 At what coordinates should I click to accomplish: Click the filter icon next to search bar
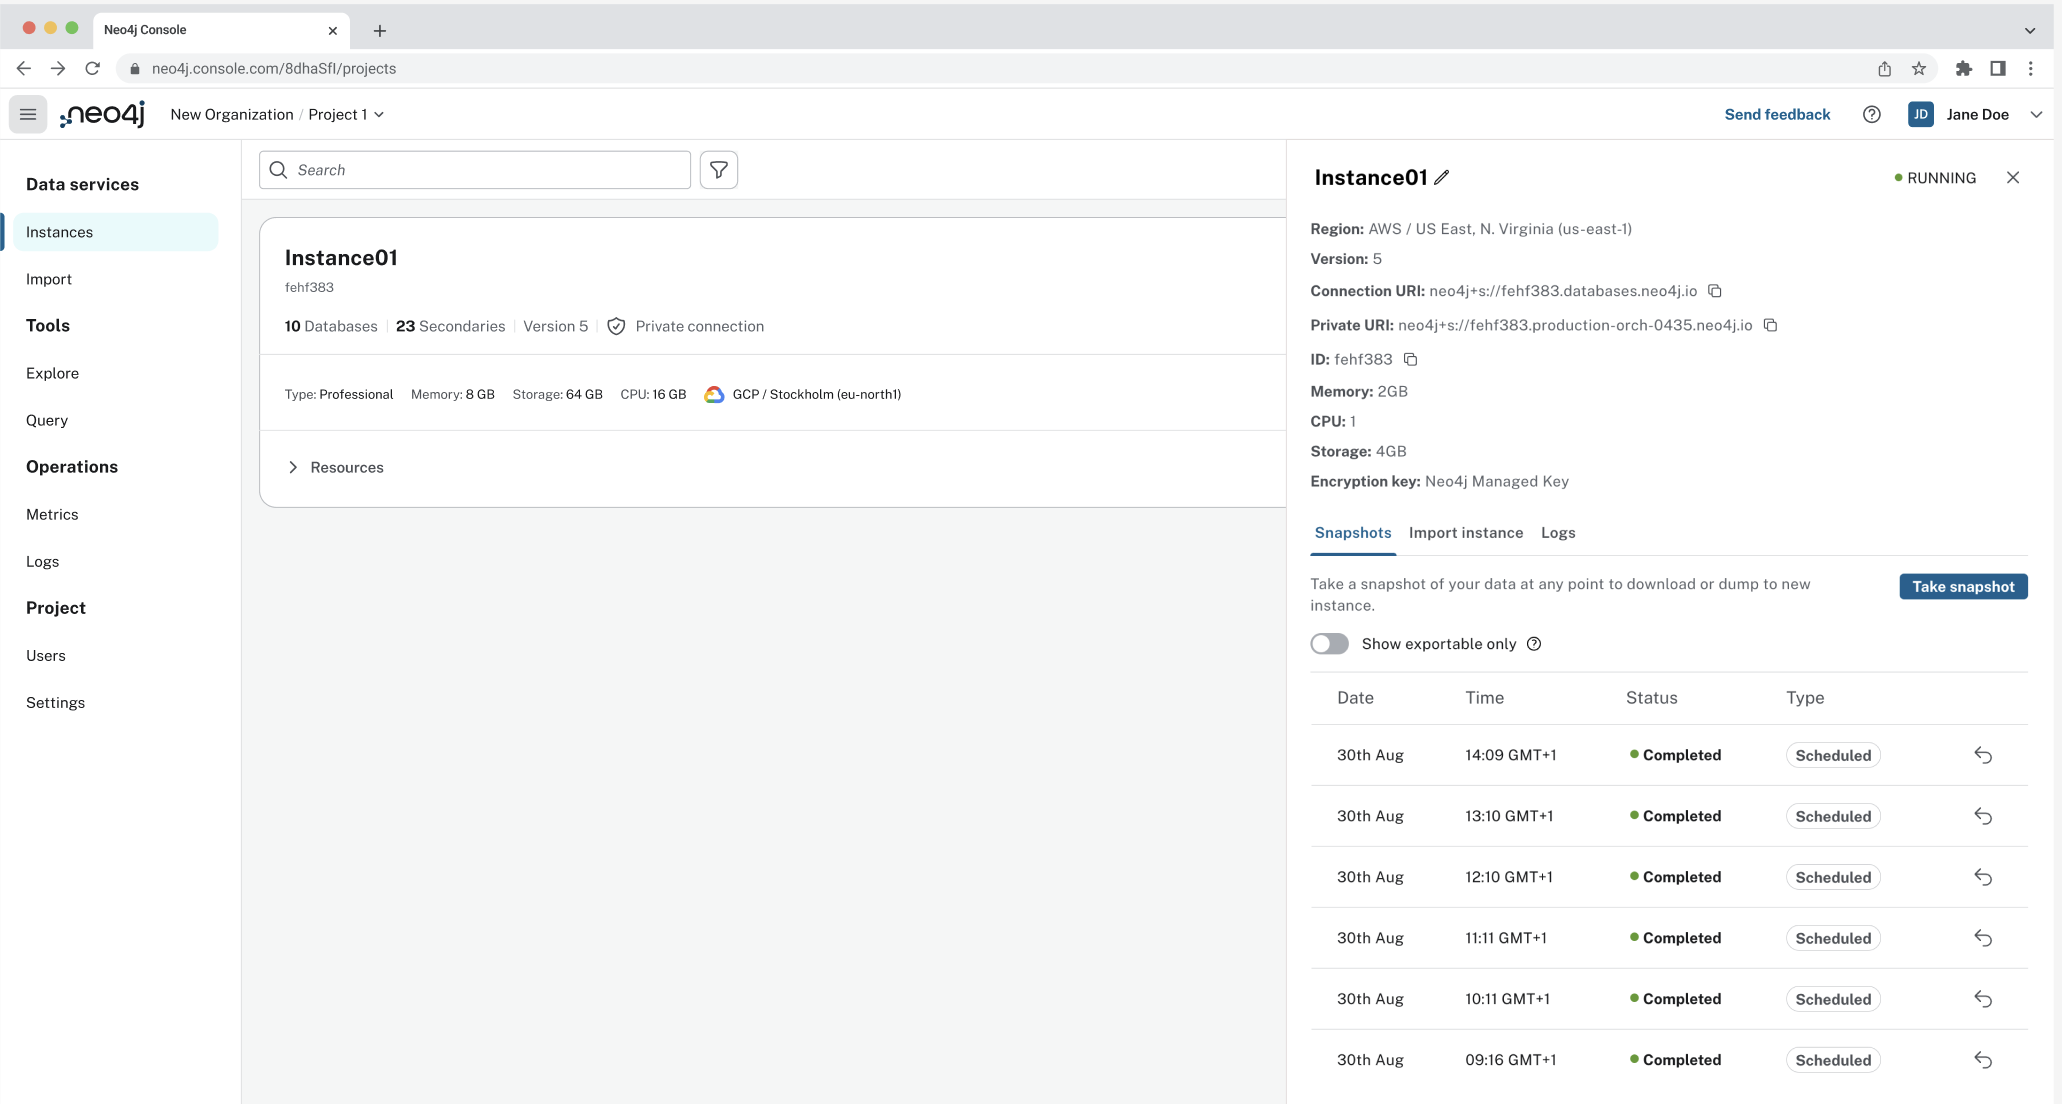click(719, 169)
